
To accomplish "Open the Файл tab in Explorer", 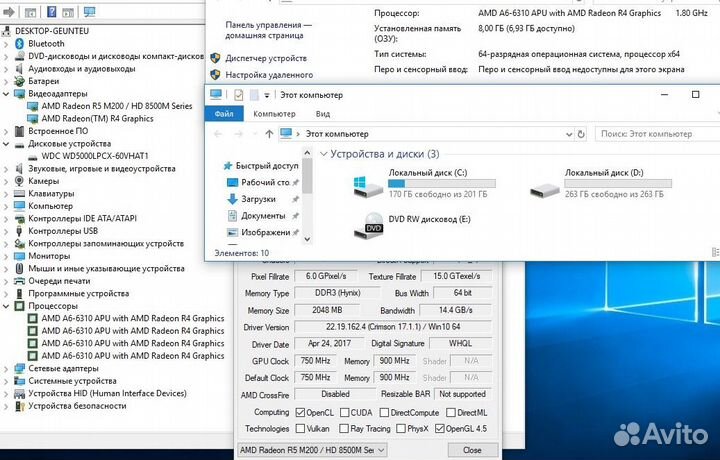I will pos(224,114).
